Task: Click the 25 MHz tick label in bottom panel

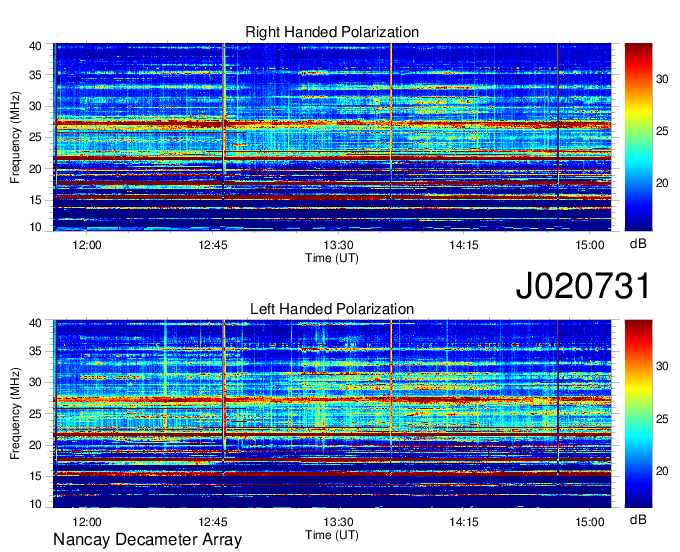Action: (36, 414)
